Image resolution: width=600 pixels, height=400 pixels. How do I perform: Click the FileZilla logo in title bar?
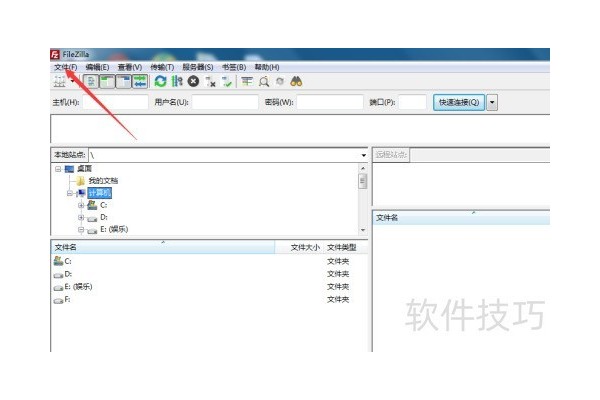[55, 54]
